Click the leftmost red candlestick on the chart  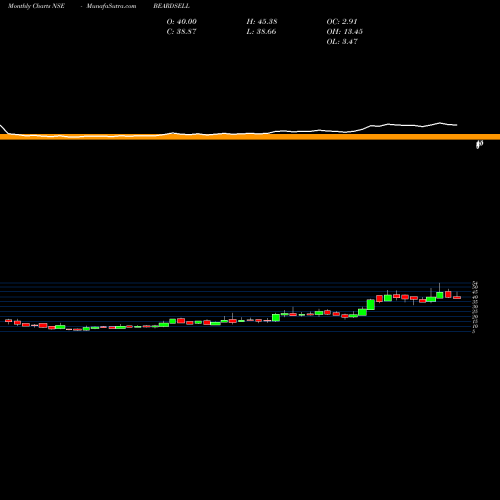click(x=8, y=321)
